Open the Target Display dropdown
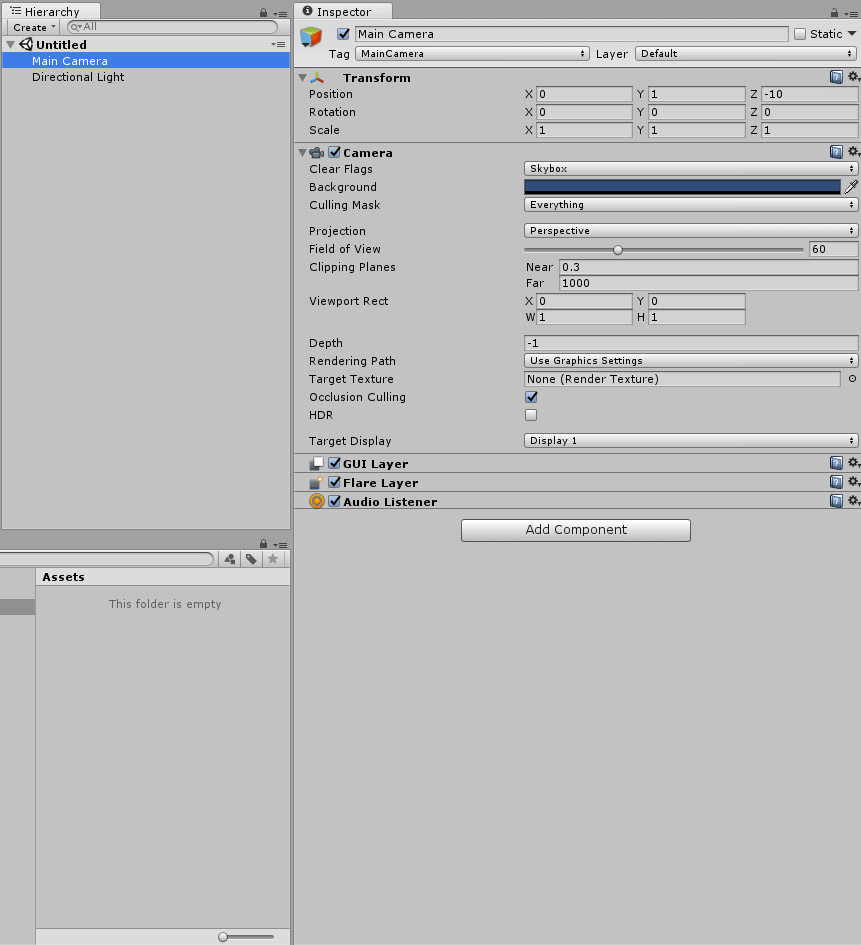The width and height of the screenshot is (861, 945). click(x=691, y=441)
